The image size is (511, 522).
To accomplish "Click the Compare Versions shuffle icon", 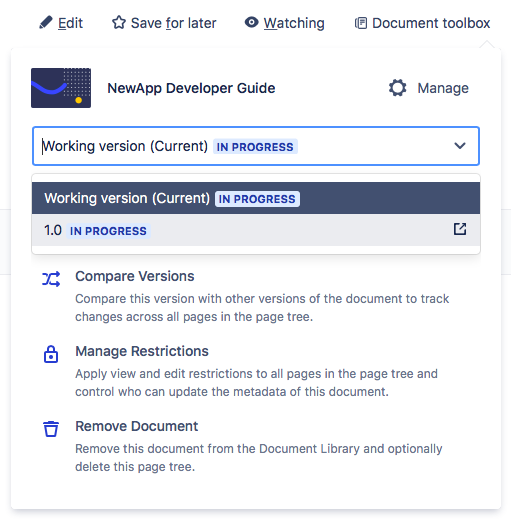I will click(x=51, y=279).
